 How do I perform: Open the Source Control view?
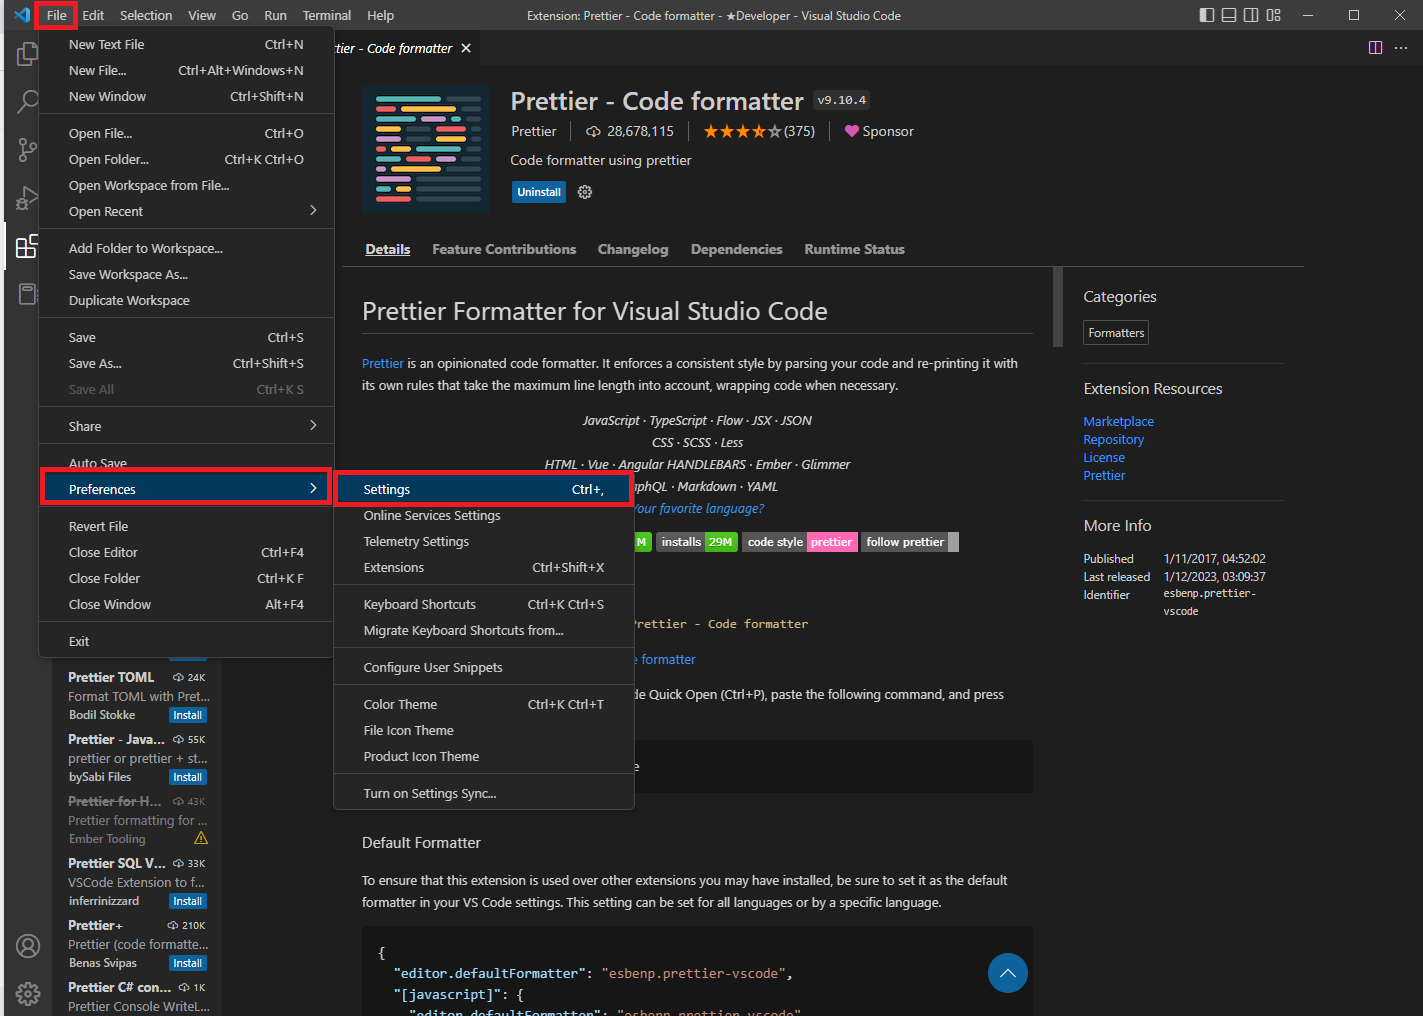click(x=27, y=150)
